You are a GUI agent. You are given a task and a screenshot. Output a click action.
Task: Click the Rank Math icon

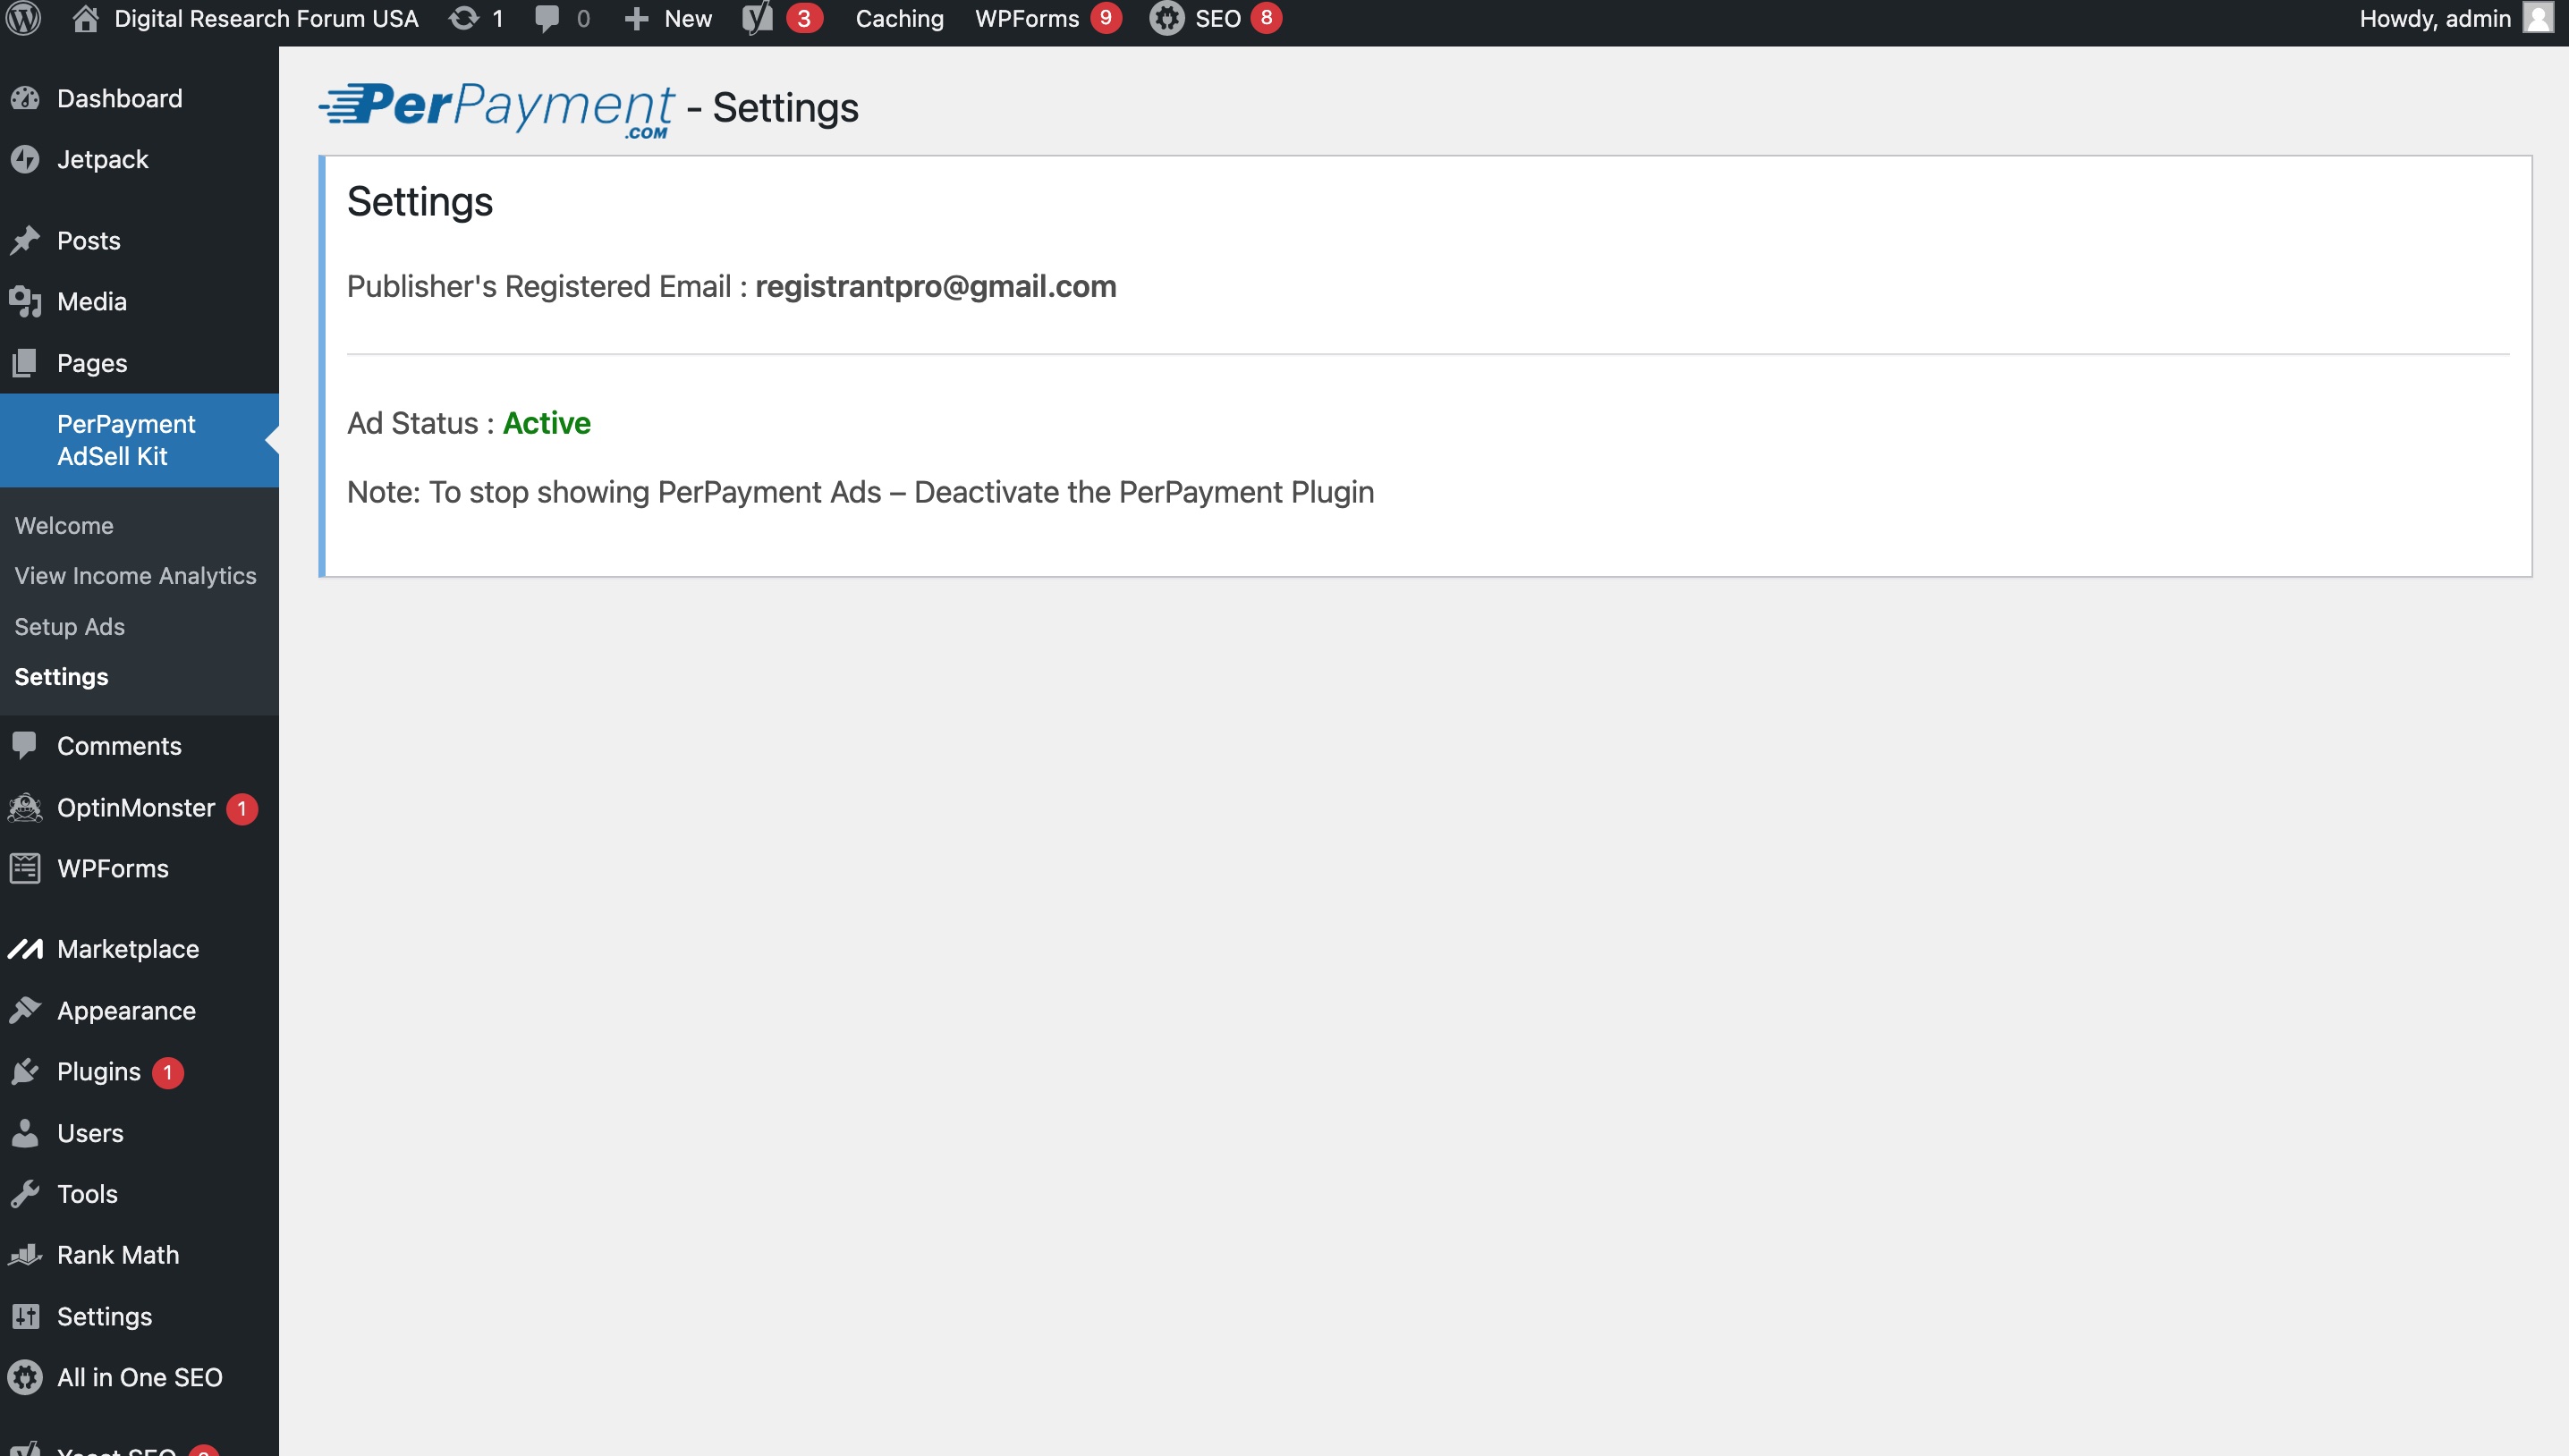[x=25, y=1254]
